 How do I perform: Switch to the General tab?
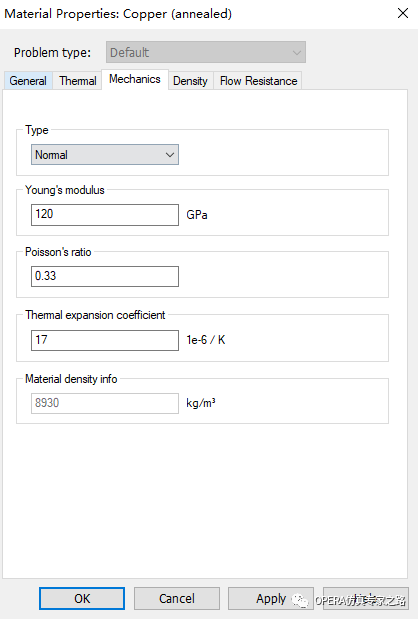(28, 81)
